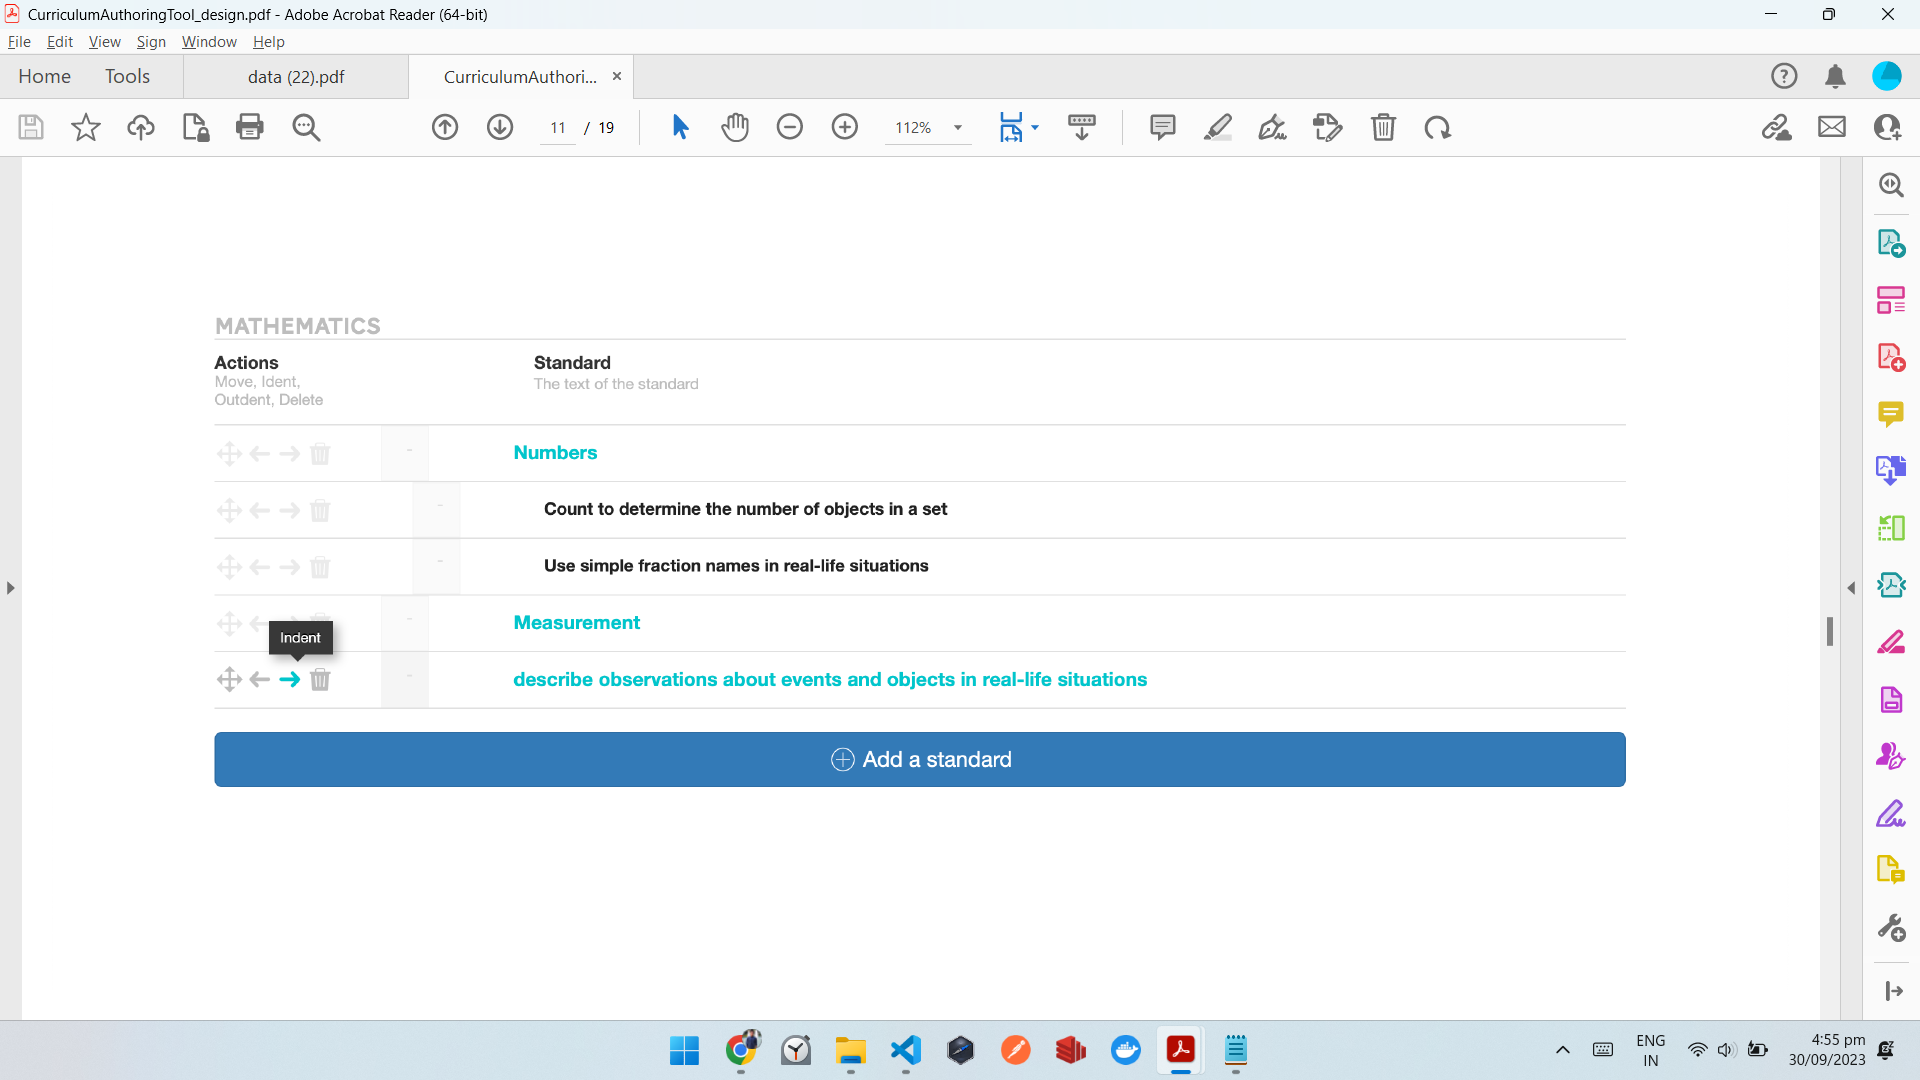Image resolution: width=1920 pixels, height=1080 pixels.
Task: Select the Highlight text pen tool
Action: click(x=1217, y=127)
